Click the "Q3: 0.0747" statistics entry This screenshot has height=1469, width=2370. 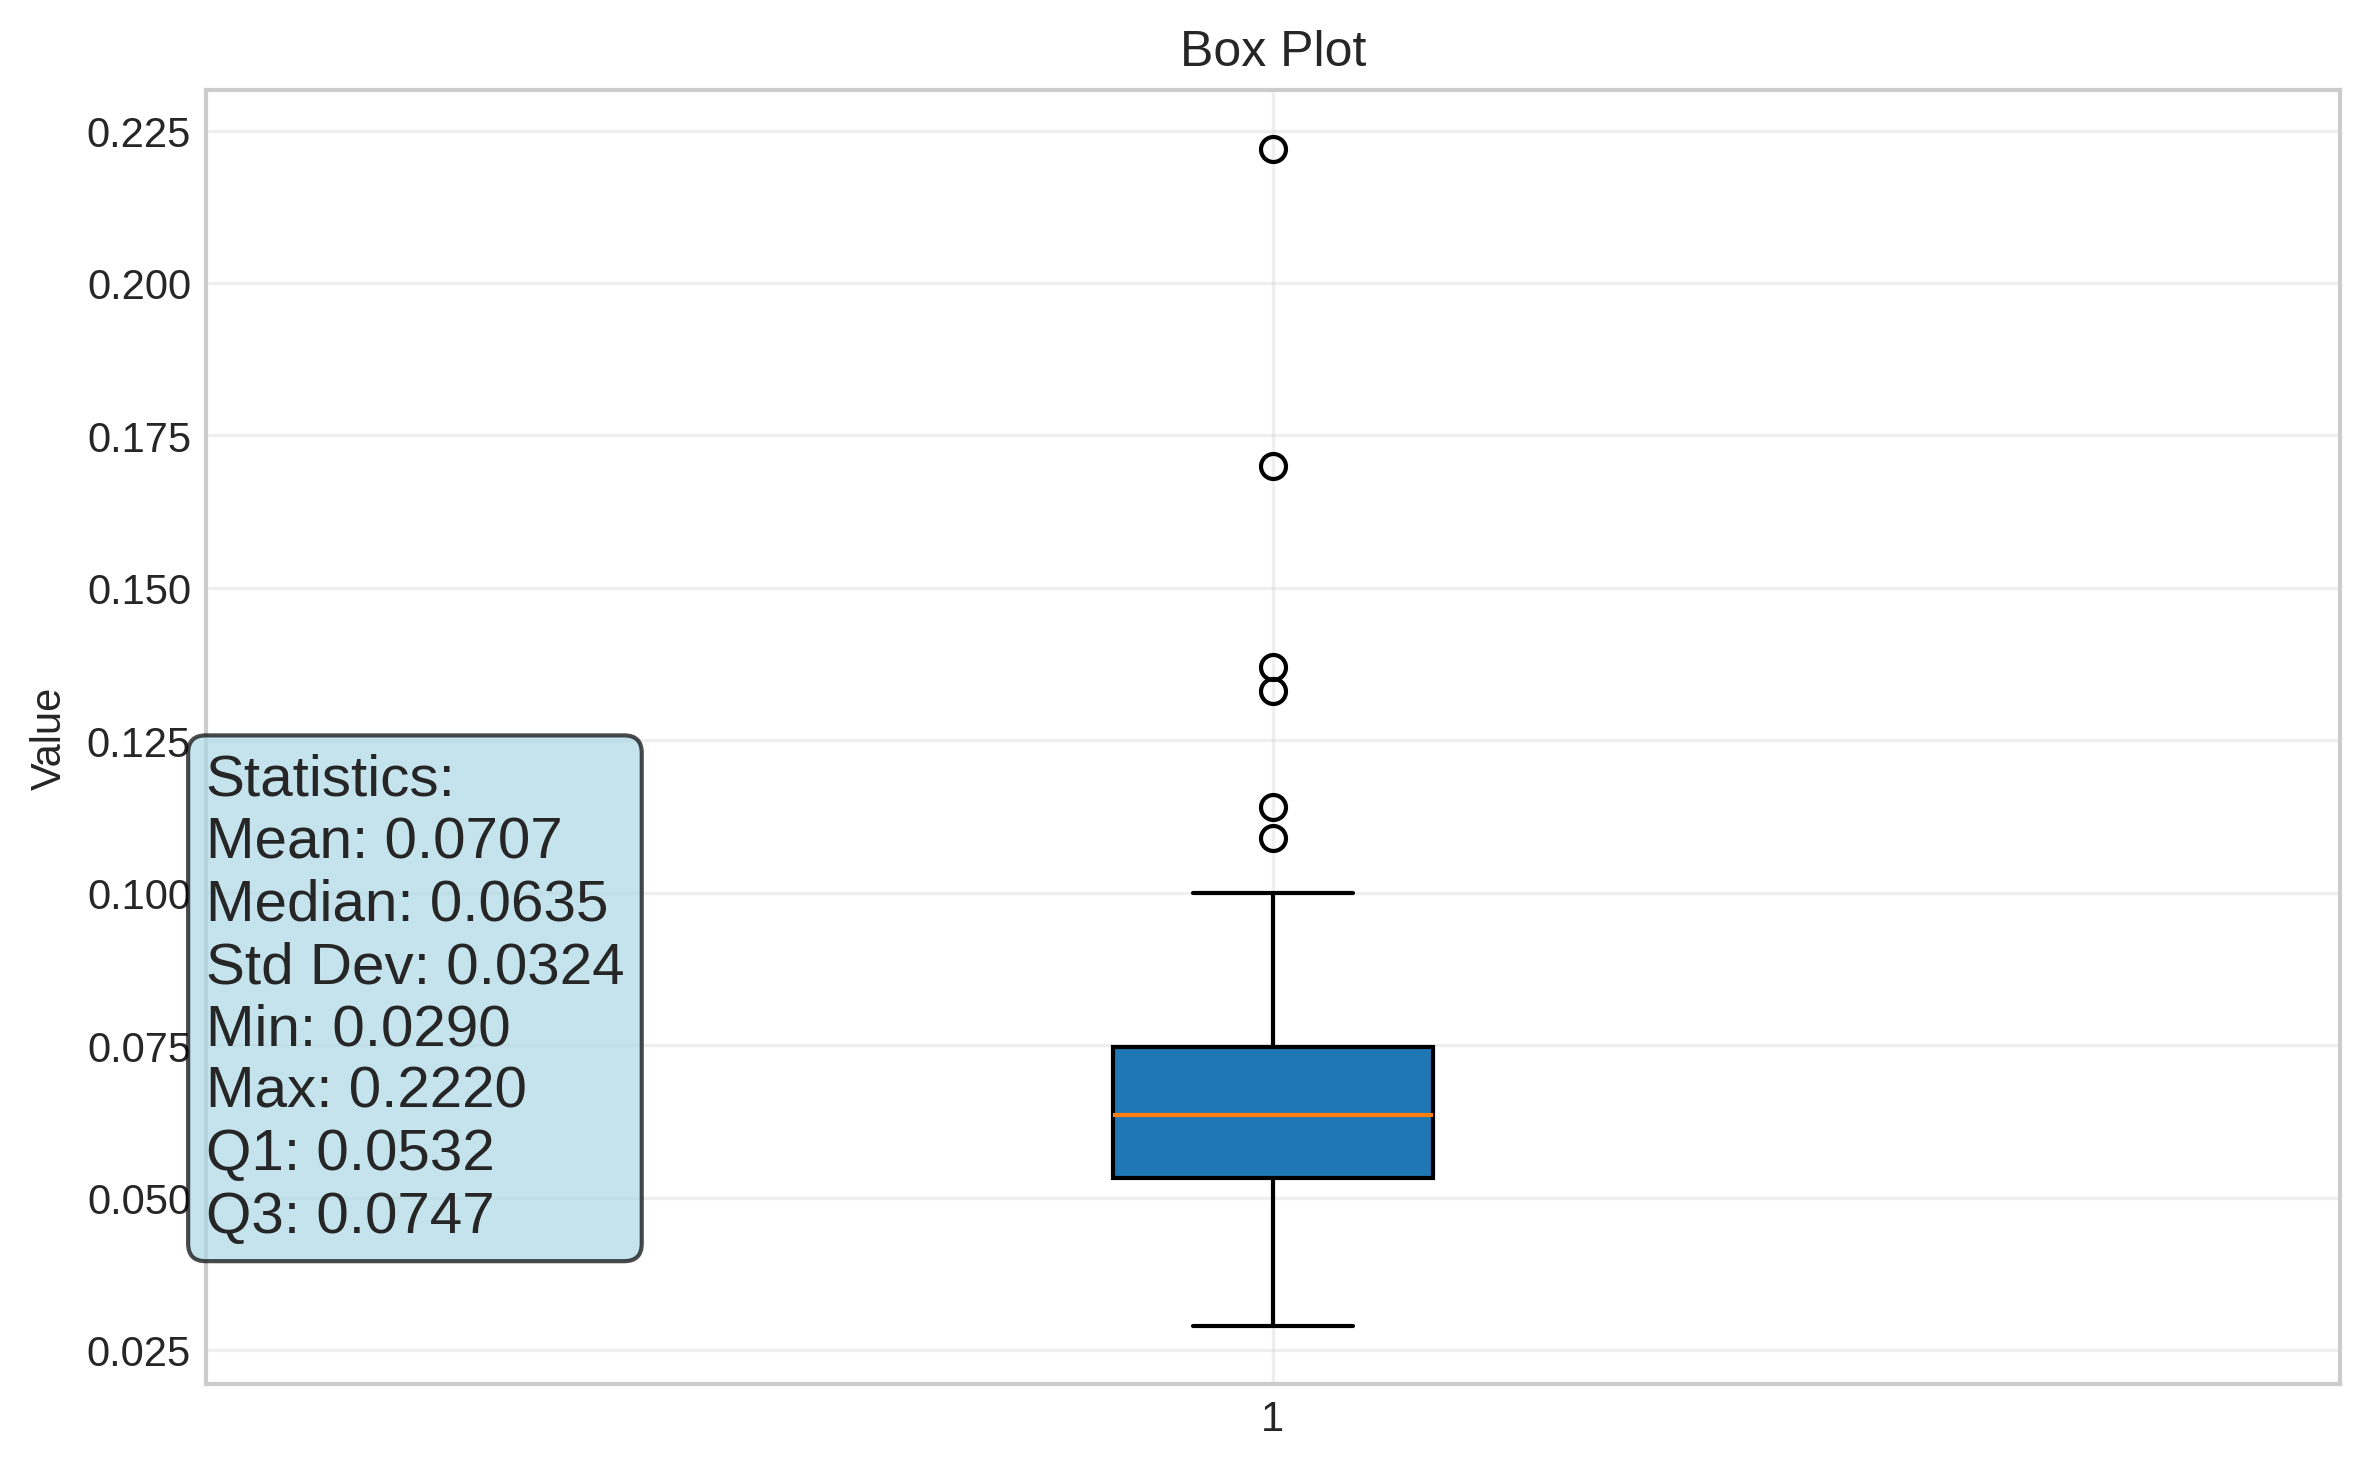[350, 1213]
